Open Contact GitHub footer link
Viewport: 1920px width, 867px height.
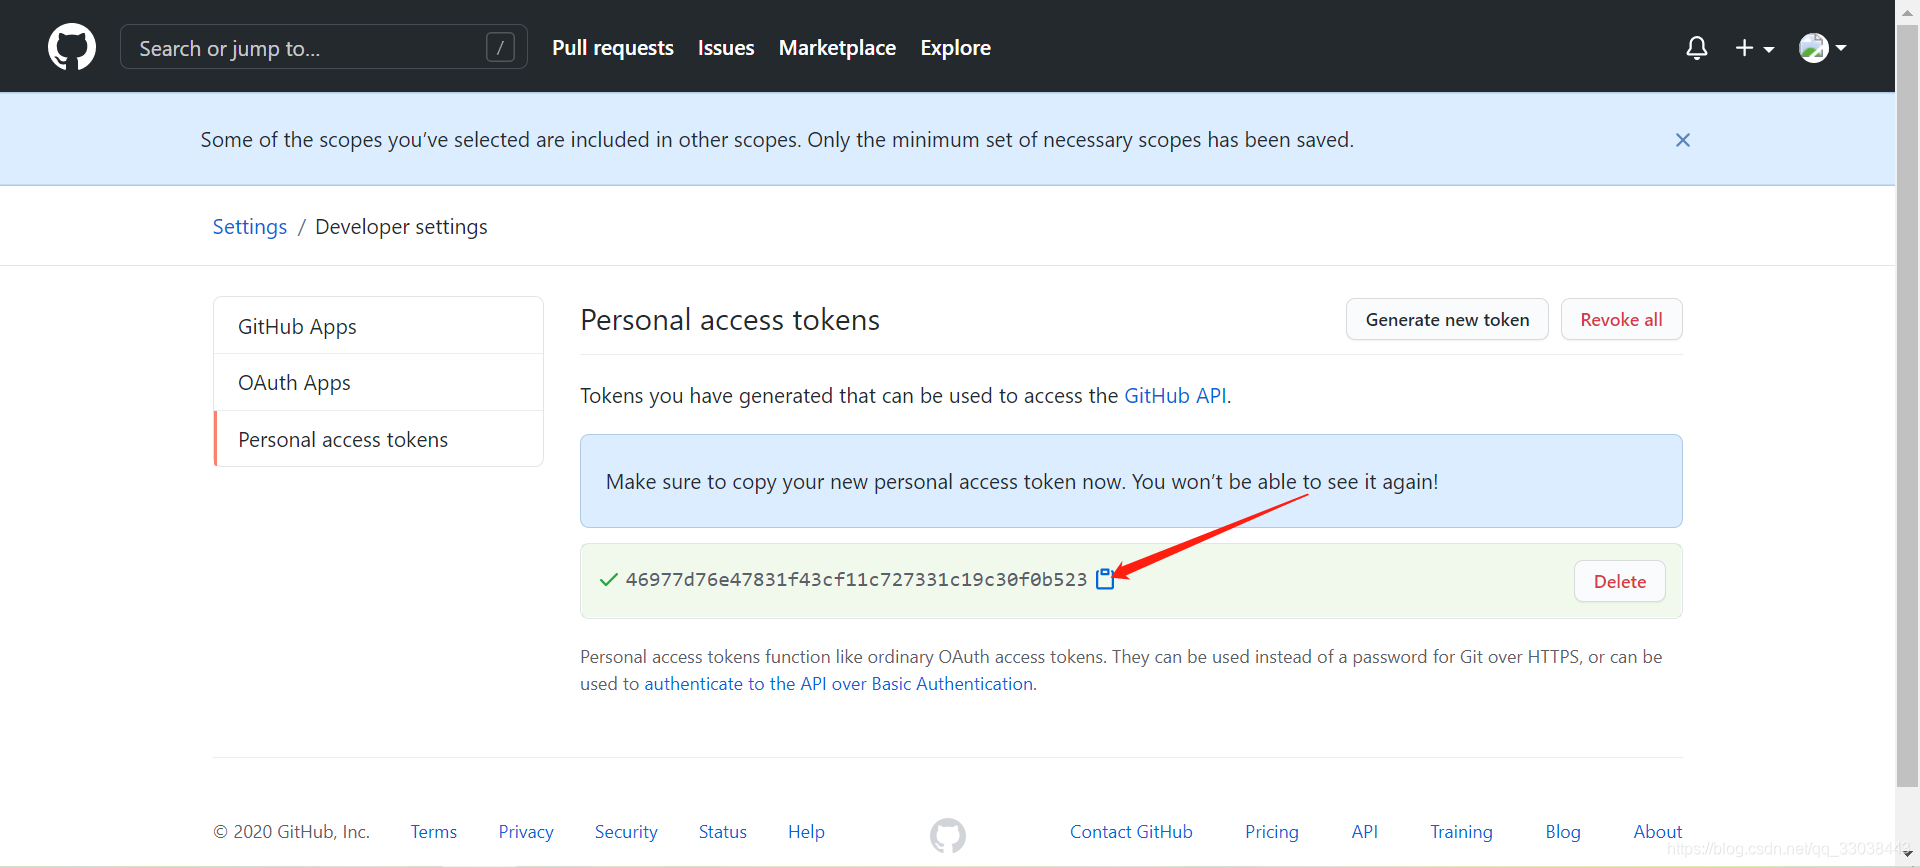coord(1131,832)
